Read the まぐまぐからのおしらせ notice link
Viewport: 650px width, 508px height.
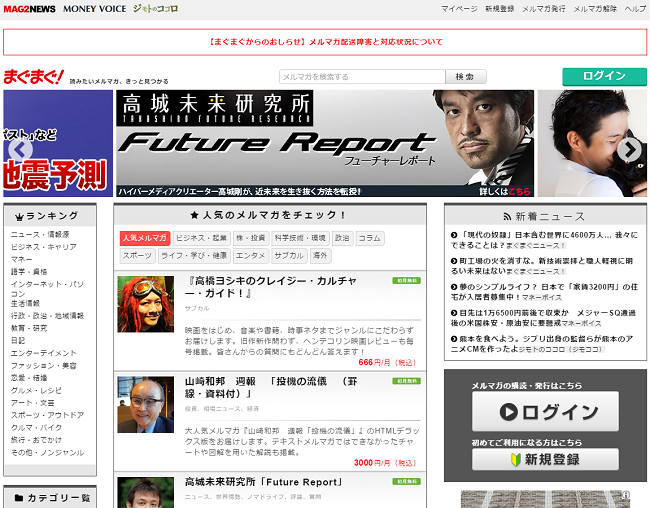(x=325, y=42)
